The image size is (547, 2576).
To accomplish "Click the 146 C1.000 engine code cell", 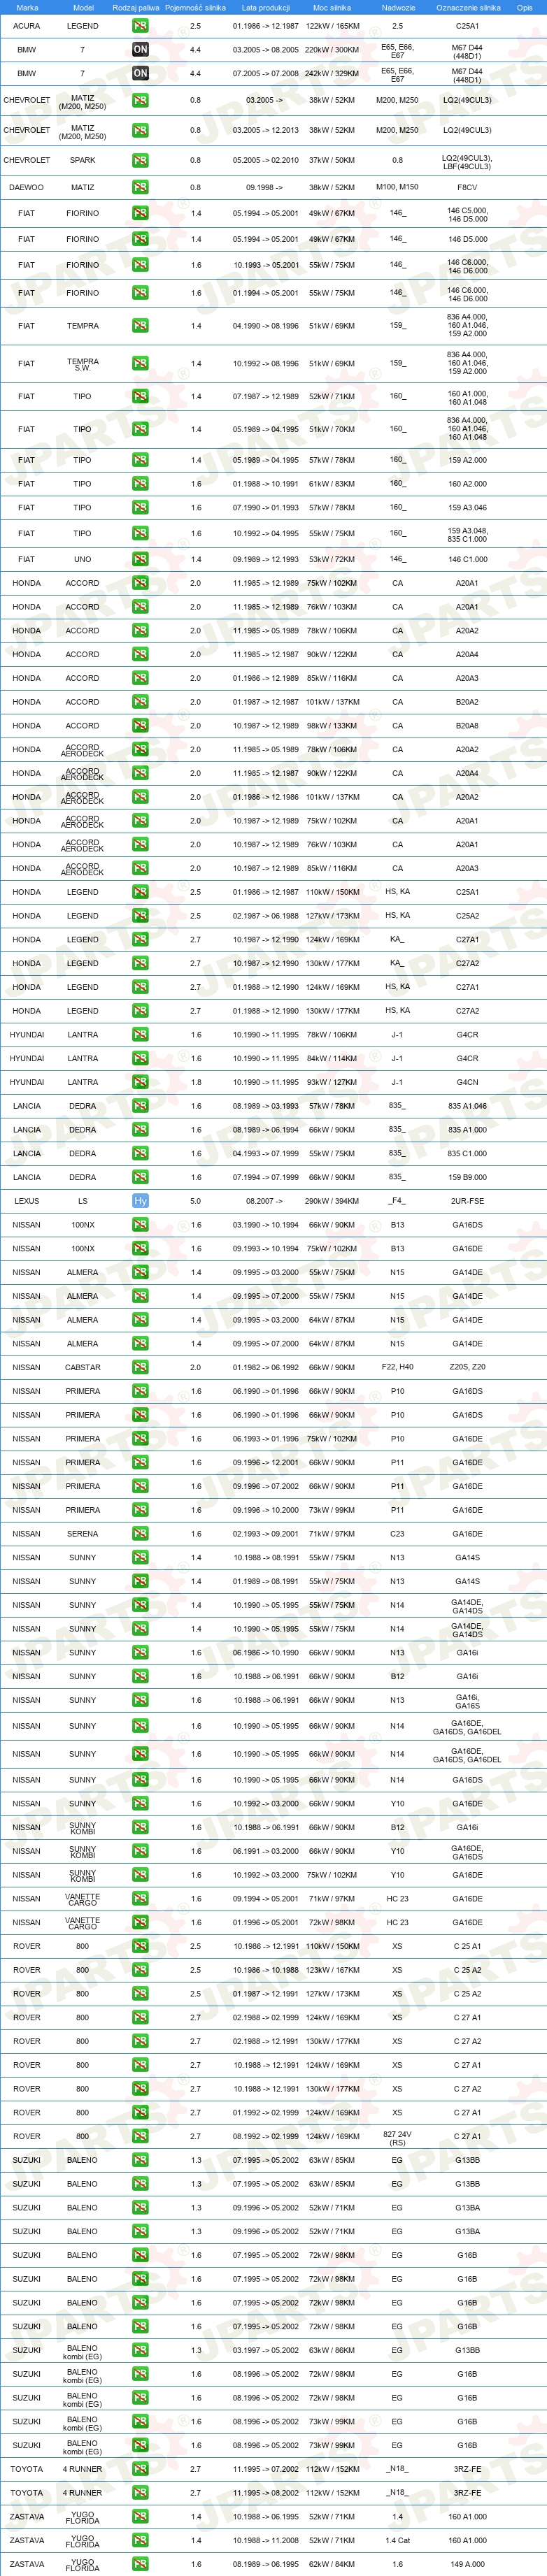I will (467, 559).
